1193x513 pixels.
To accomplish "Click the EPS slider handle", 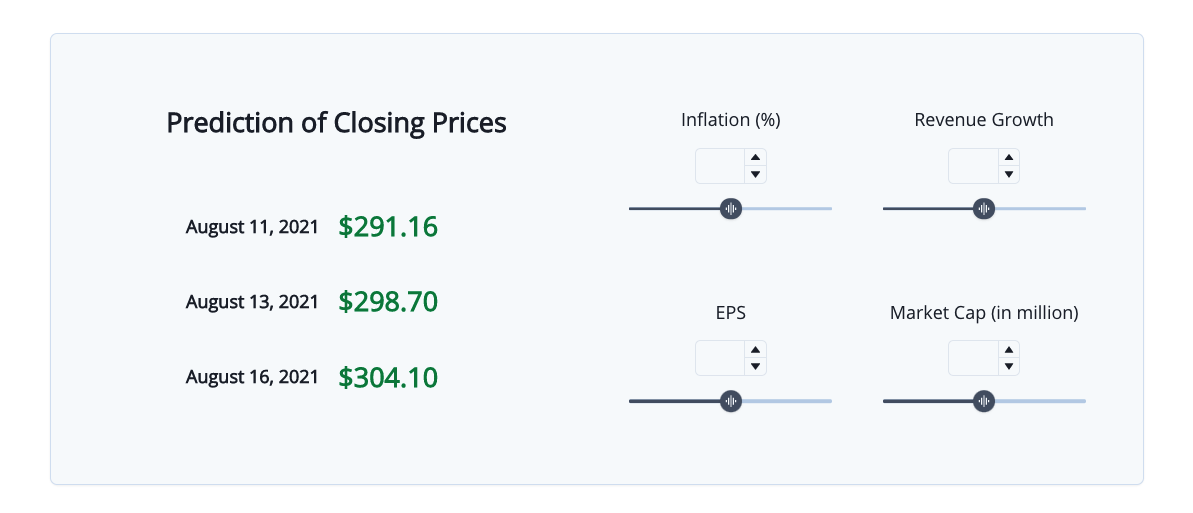I will tap(731, 401).
